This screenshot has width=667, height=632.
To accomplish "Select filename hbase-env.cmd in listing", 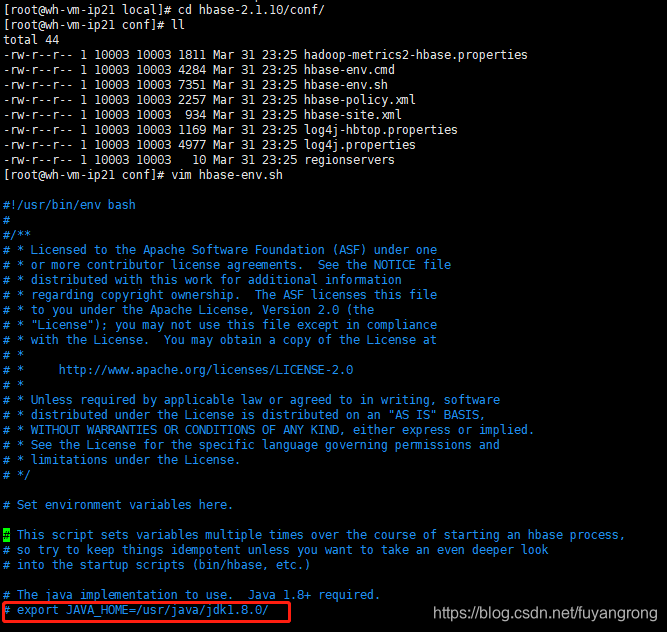I will (x=349, y=70).
